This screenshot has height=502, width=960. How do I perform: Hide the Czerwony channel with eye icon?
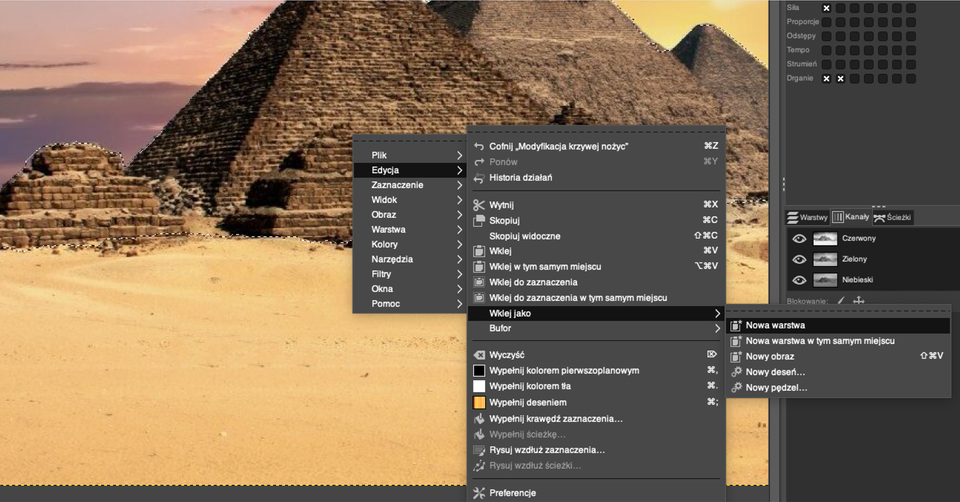tap(799, 239)
